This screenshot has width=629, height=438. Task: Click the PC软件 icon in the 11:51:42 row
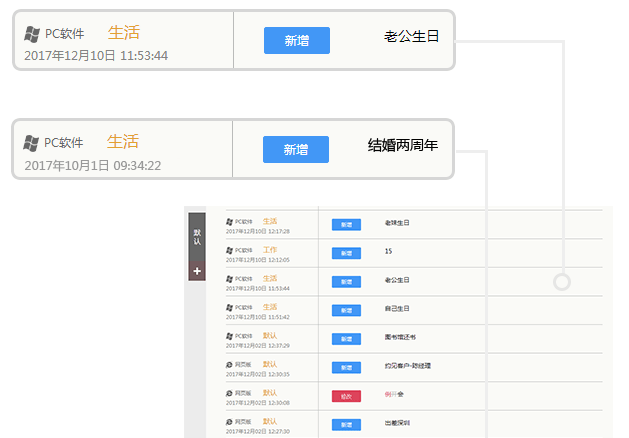tap(229, 307)
